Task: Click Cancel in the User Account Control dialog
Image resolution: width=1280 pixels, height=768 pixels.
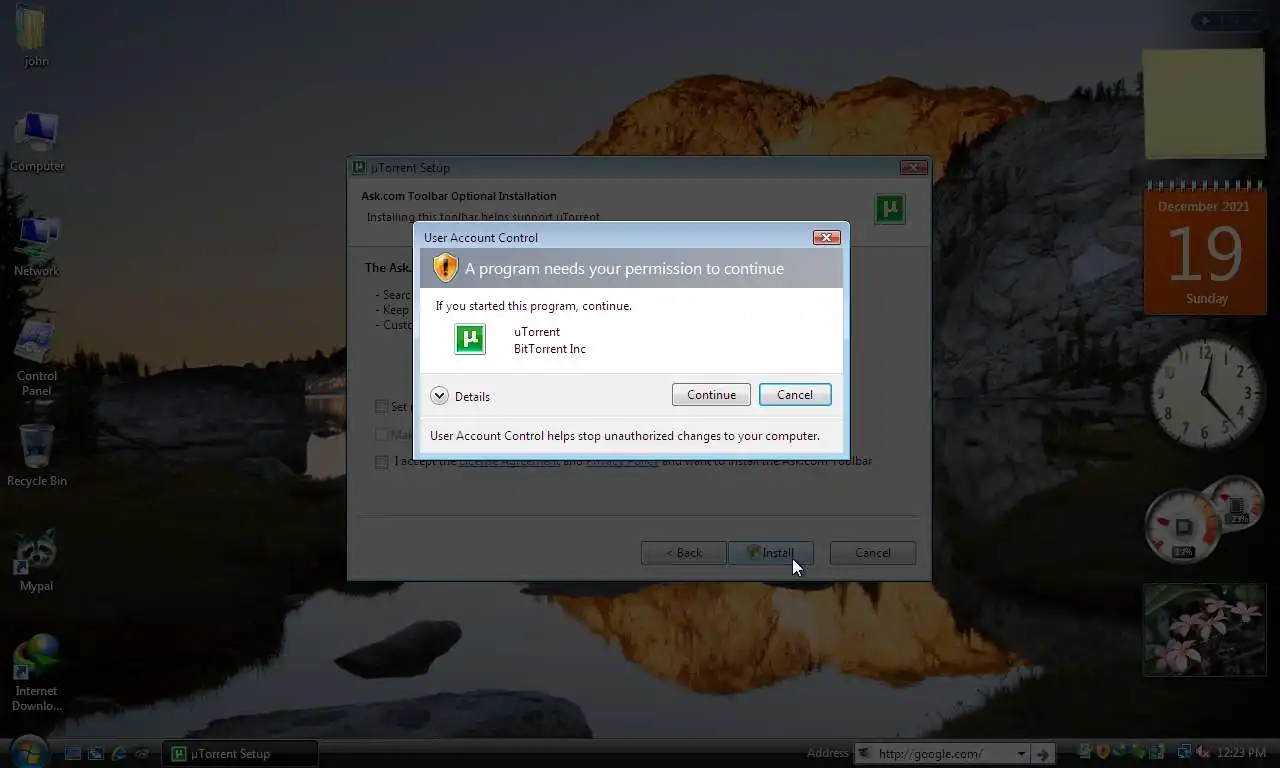Action: (795, 395)
